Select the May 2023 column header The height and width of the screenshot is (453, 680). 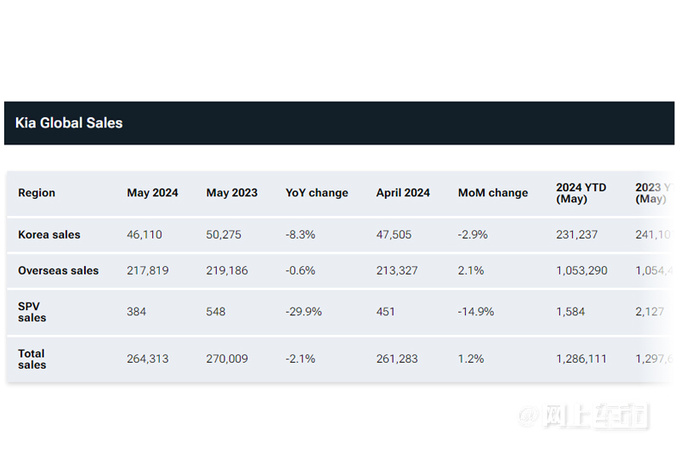[232, 193]
